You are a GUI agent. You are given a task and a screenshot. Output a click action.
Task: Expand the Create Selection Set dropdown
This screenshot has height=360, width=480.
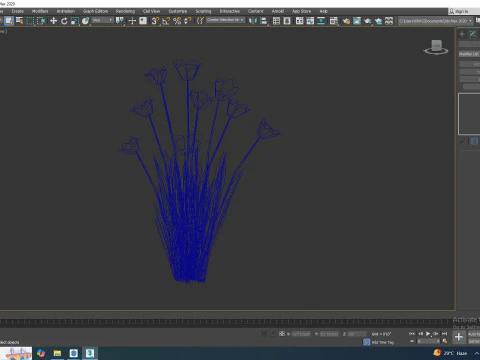[225, 20]
